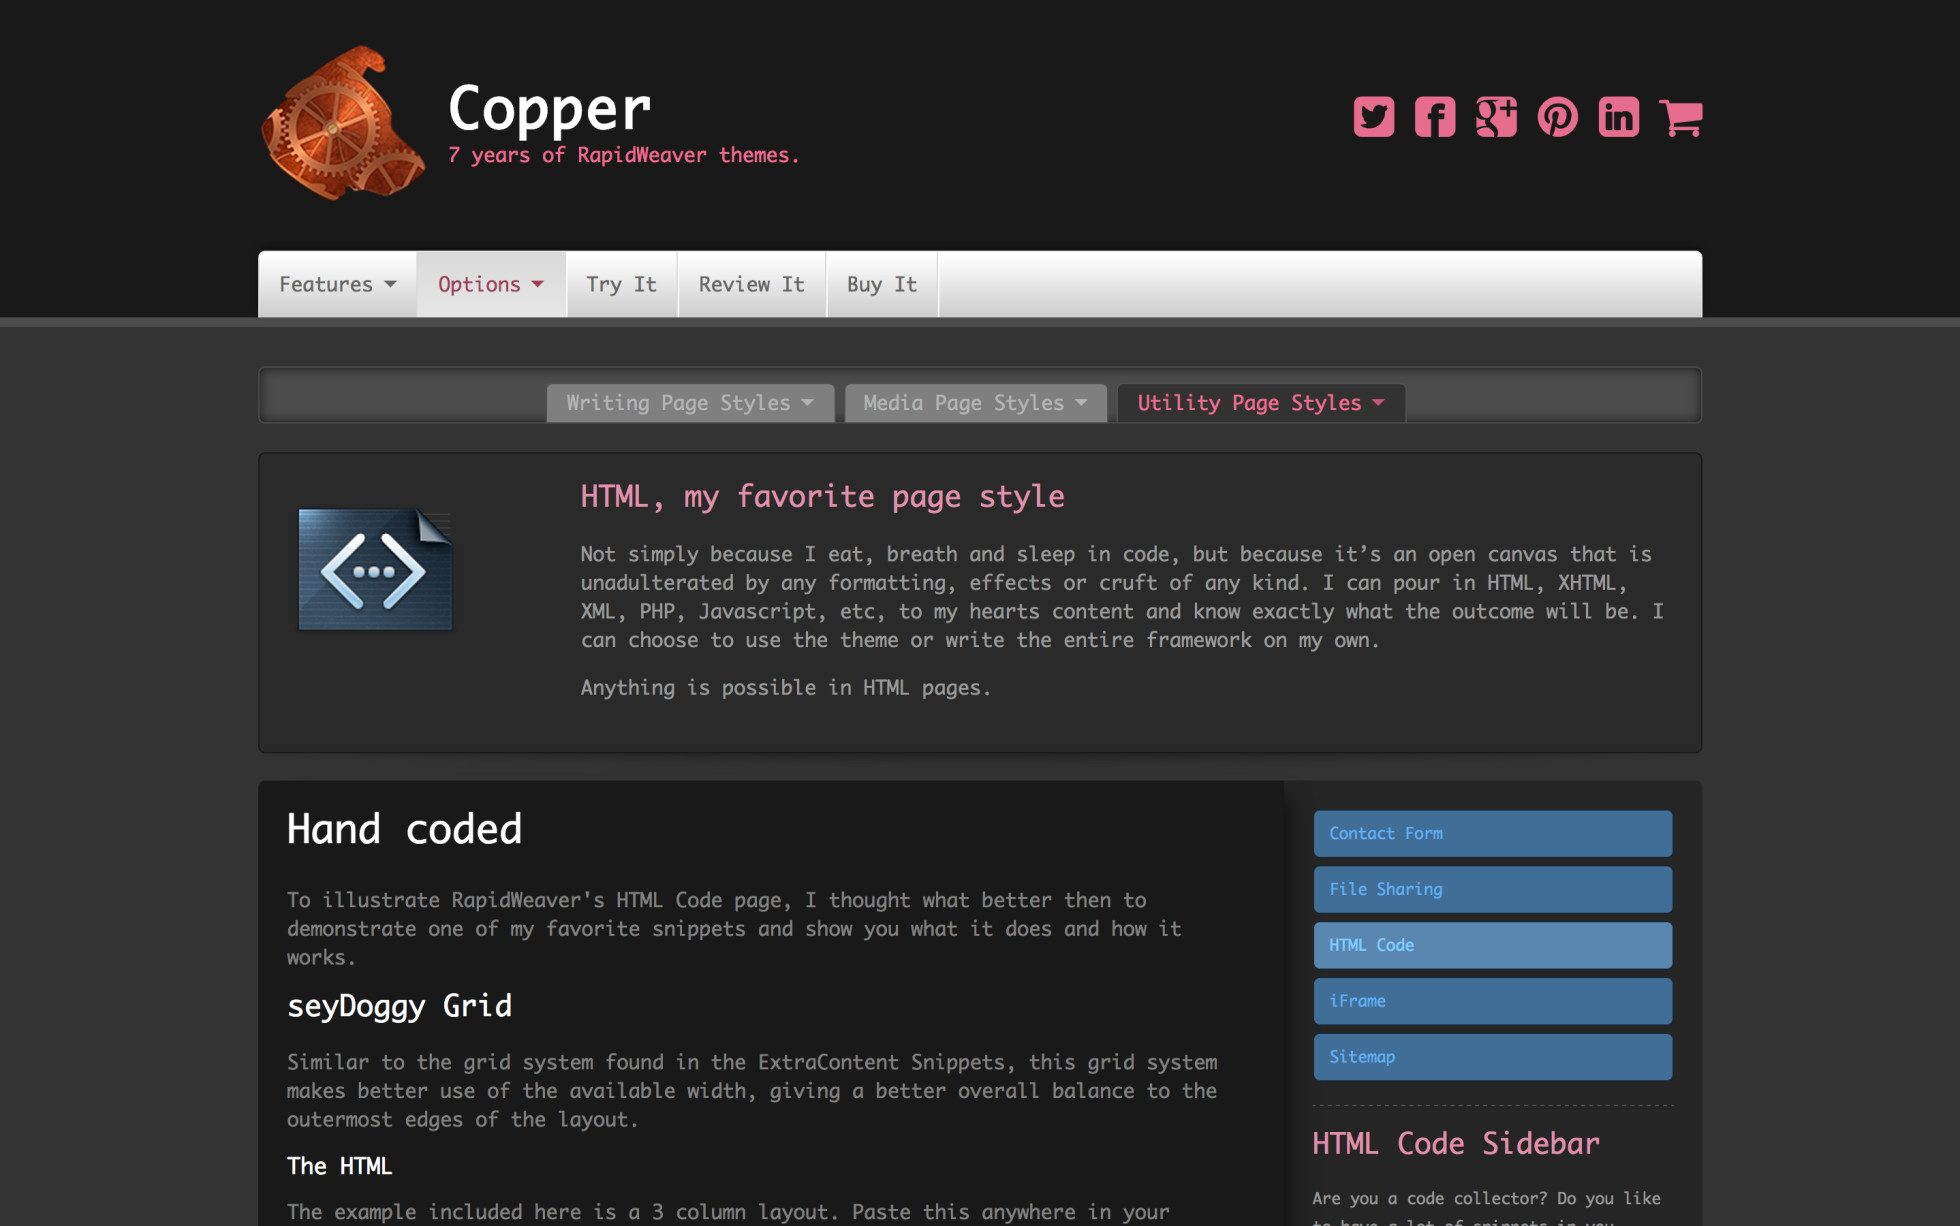
Task: Open the Facebook icon link
Action: [x=1434, y=117]
